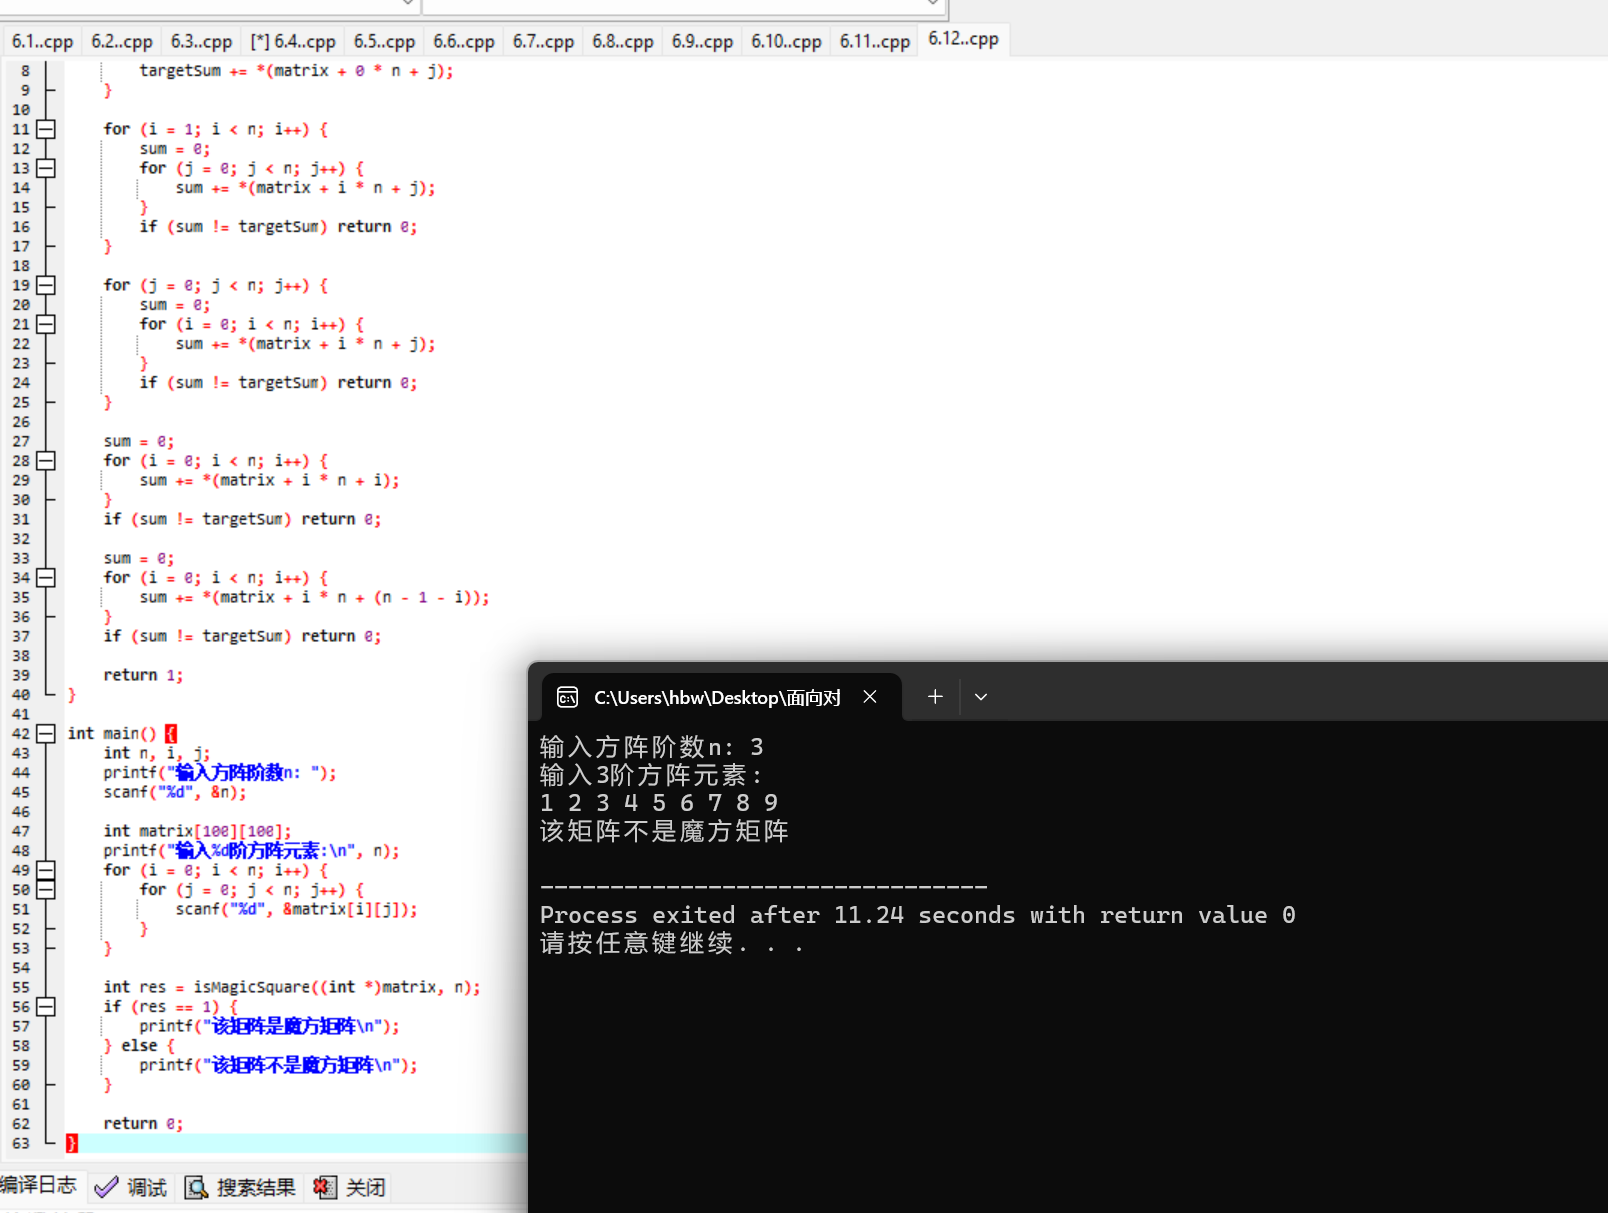Click the printf '输入方阵阶数n' line 44
This screenshot has width=1608, height=1213.
click(220, 772)
